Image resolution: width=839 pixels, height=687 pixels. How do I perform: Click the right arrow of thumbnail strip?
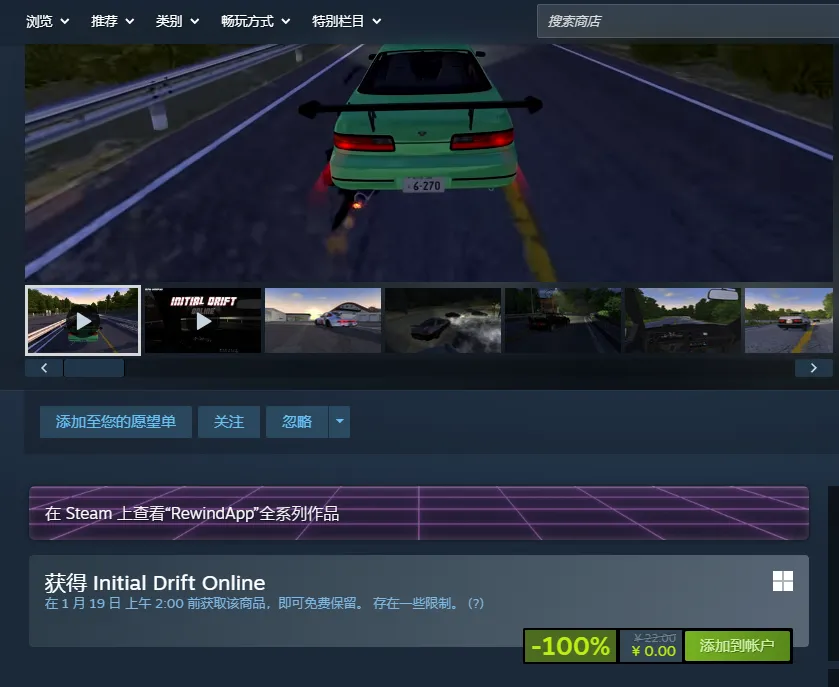tap(813, 368)
